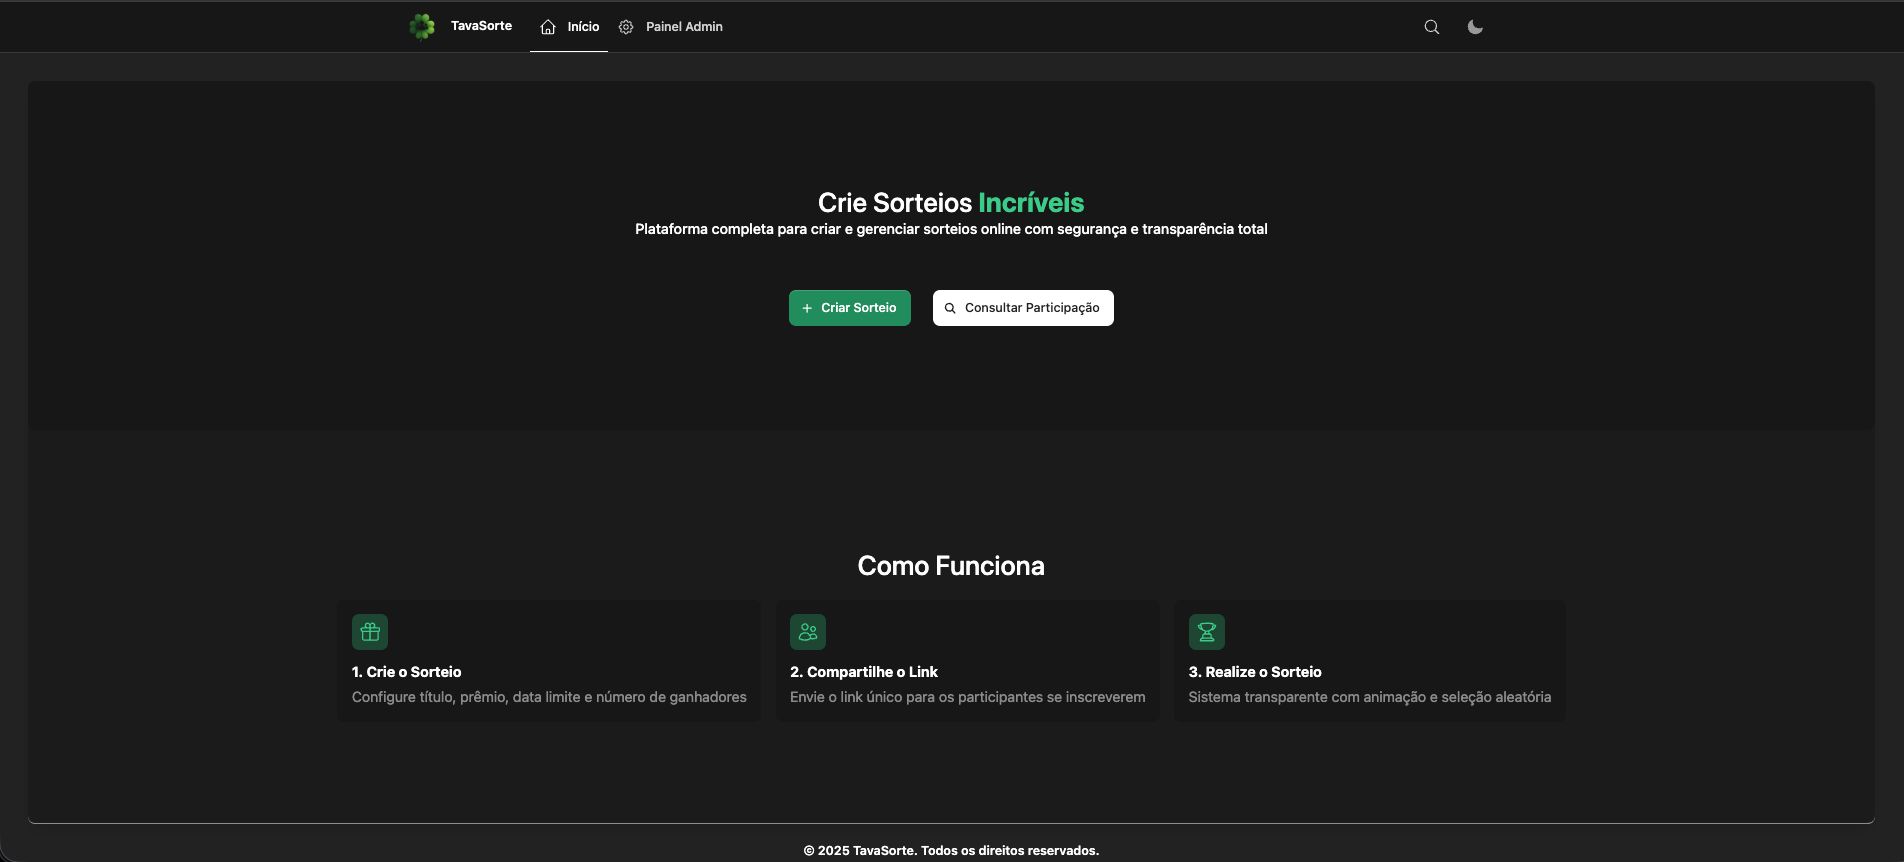1904x862 pixels.
Task: Click the gear icon beside Painel Admin
Action: [x=626, y=27]
